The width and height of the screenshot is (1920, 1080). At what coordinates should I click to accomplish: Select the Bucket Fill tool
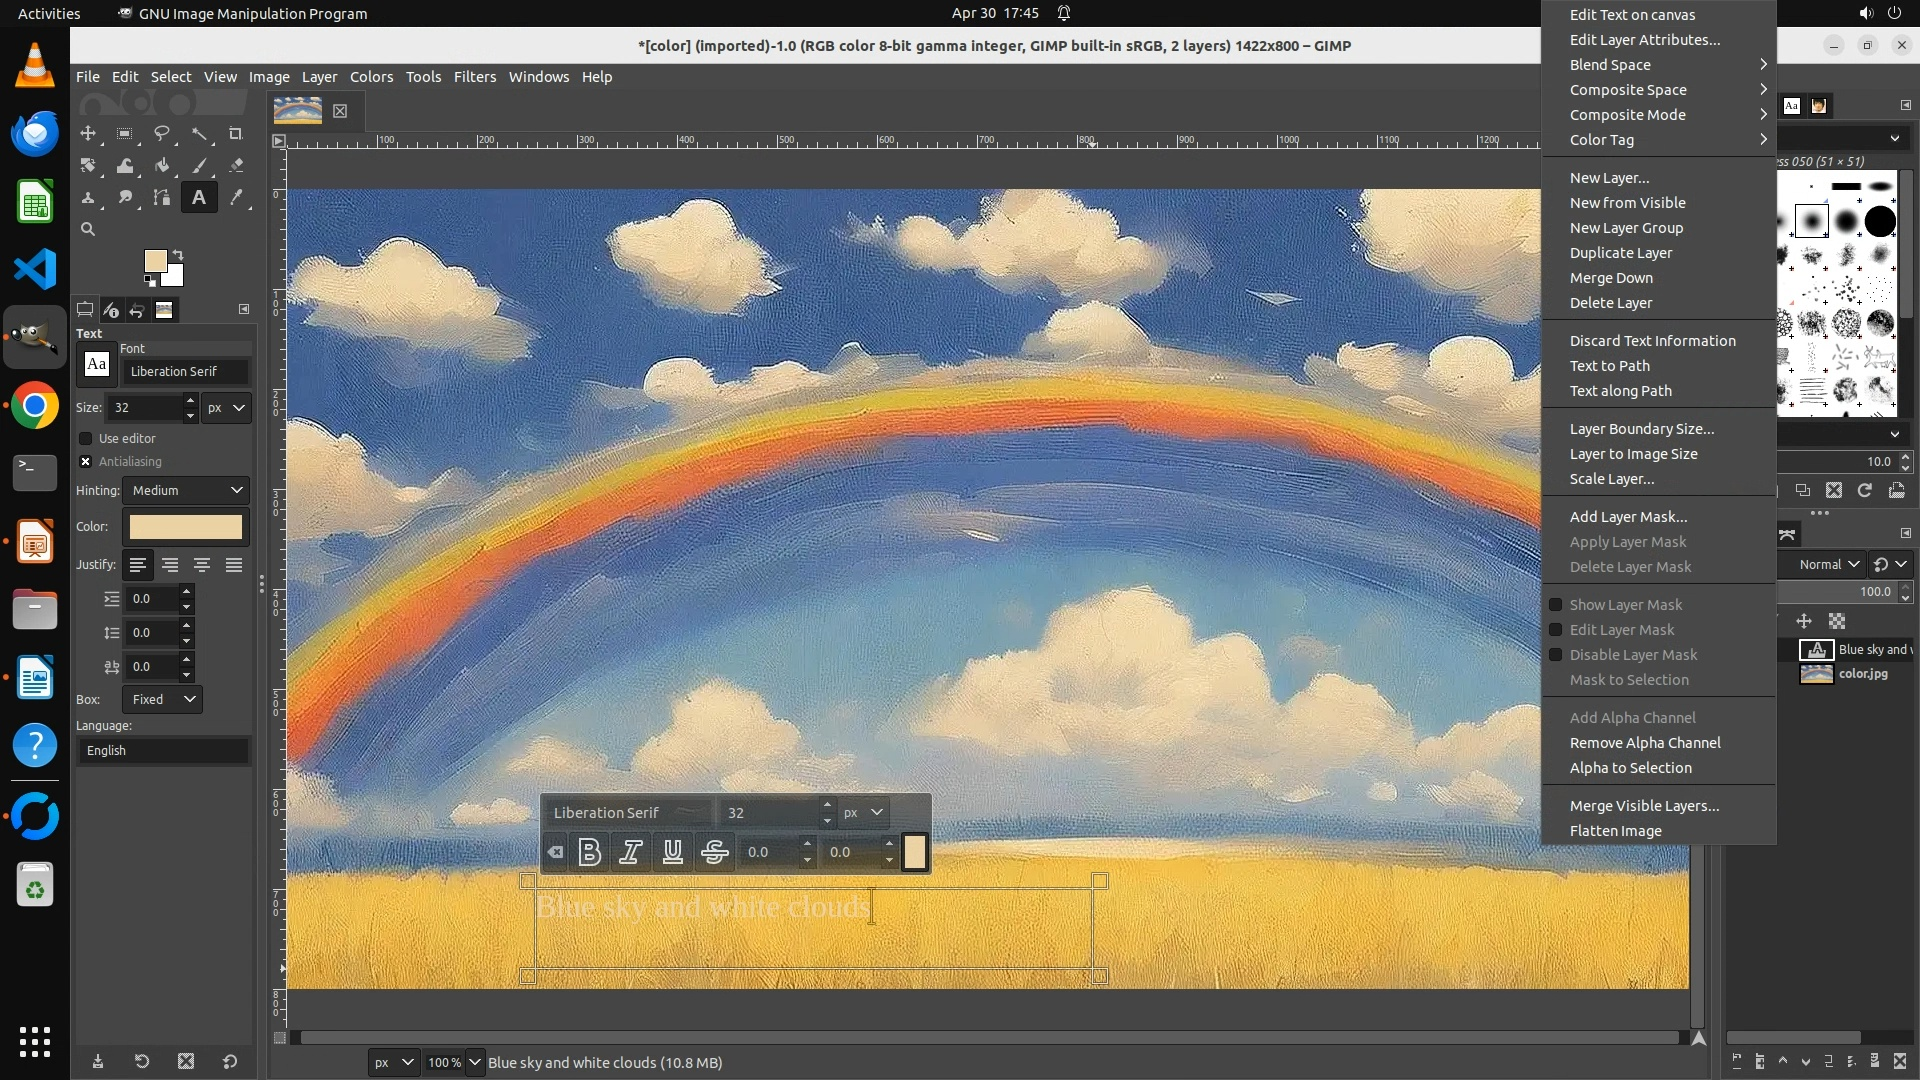point(162,166)
